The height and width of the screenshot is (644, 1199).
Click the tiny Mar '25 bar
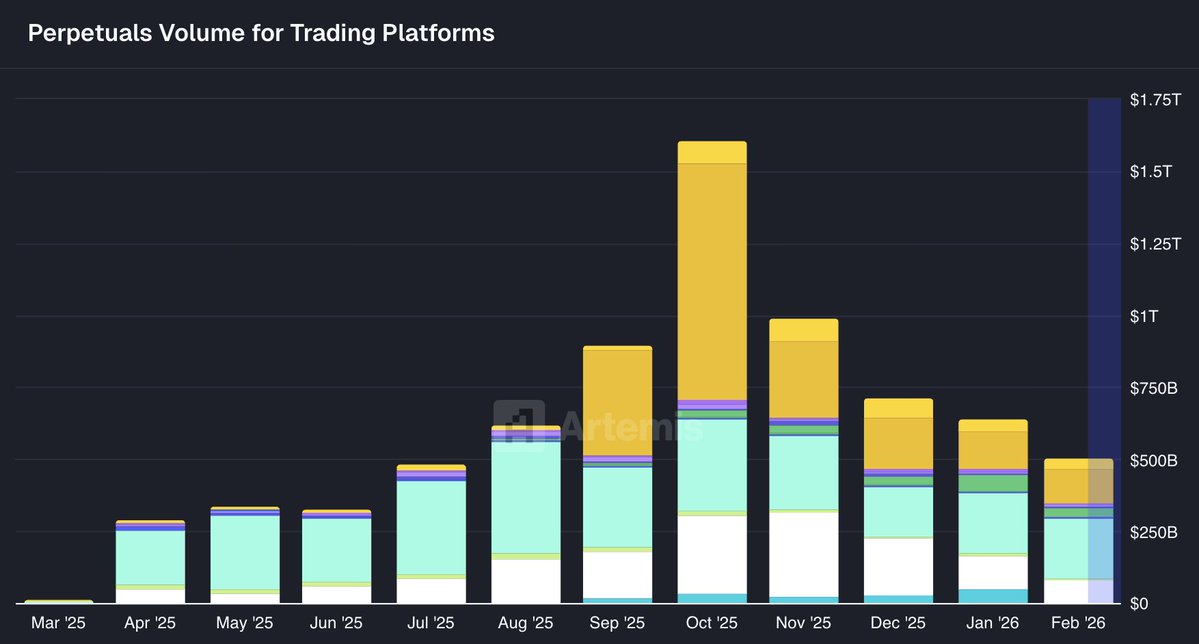click(x=59, y=601)
